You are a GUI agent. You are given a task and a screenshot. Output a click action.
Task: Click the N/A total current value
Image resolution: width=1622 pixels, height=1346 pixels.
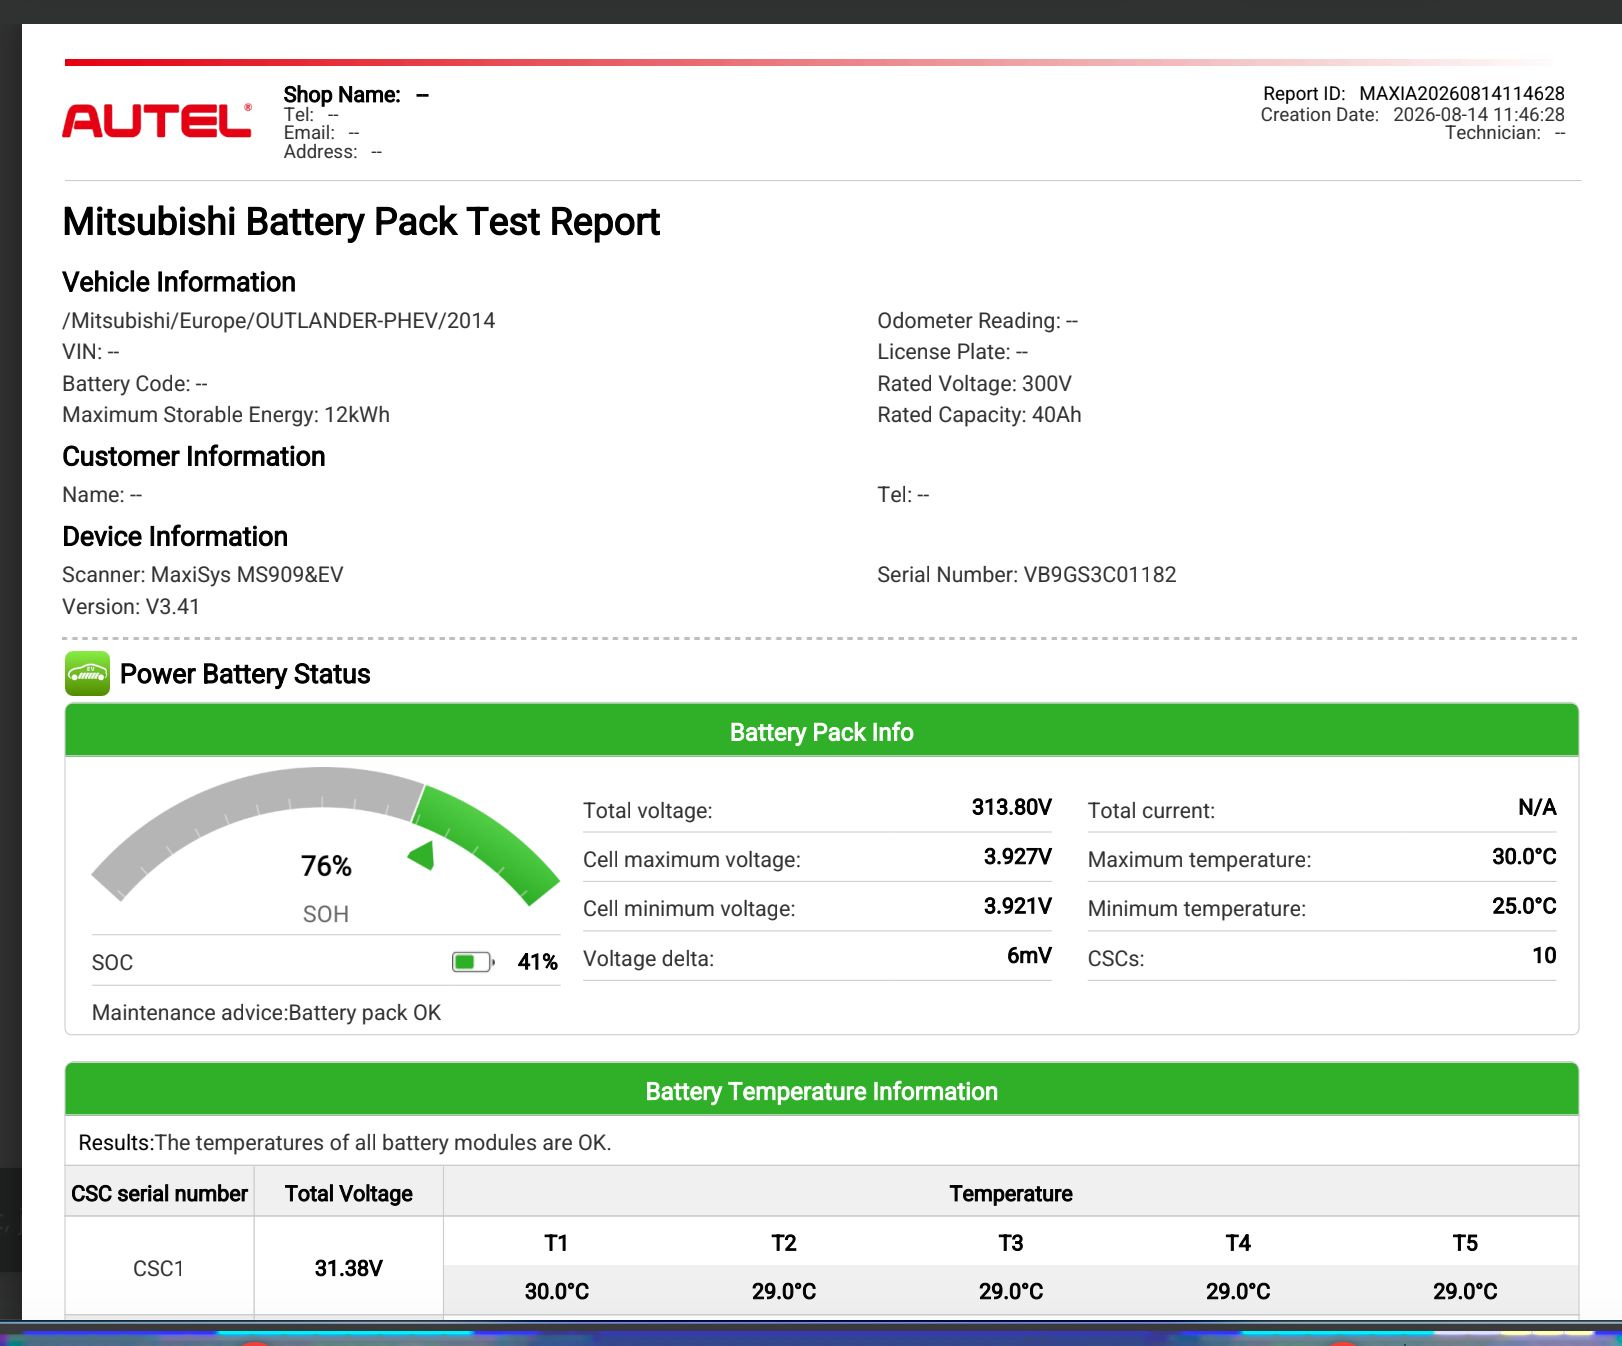1537,807
